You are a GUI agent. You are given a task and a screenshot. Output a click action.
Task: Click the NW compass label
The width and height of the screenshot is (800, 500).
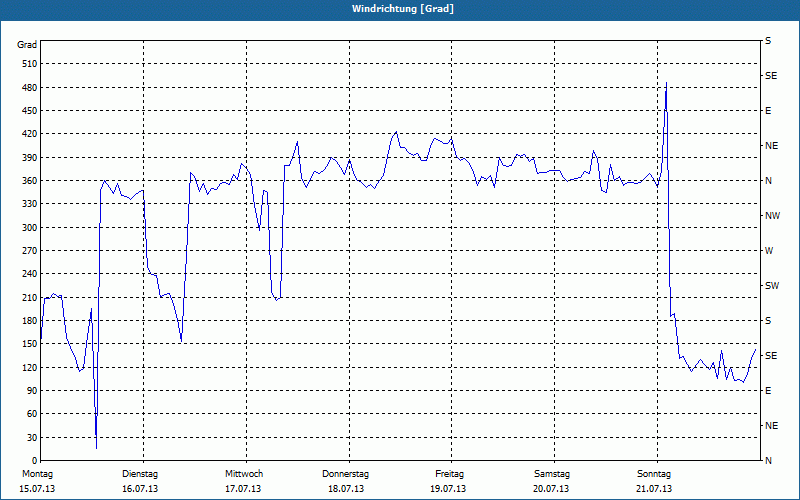coord(772,216)
